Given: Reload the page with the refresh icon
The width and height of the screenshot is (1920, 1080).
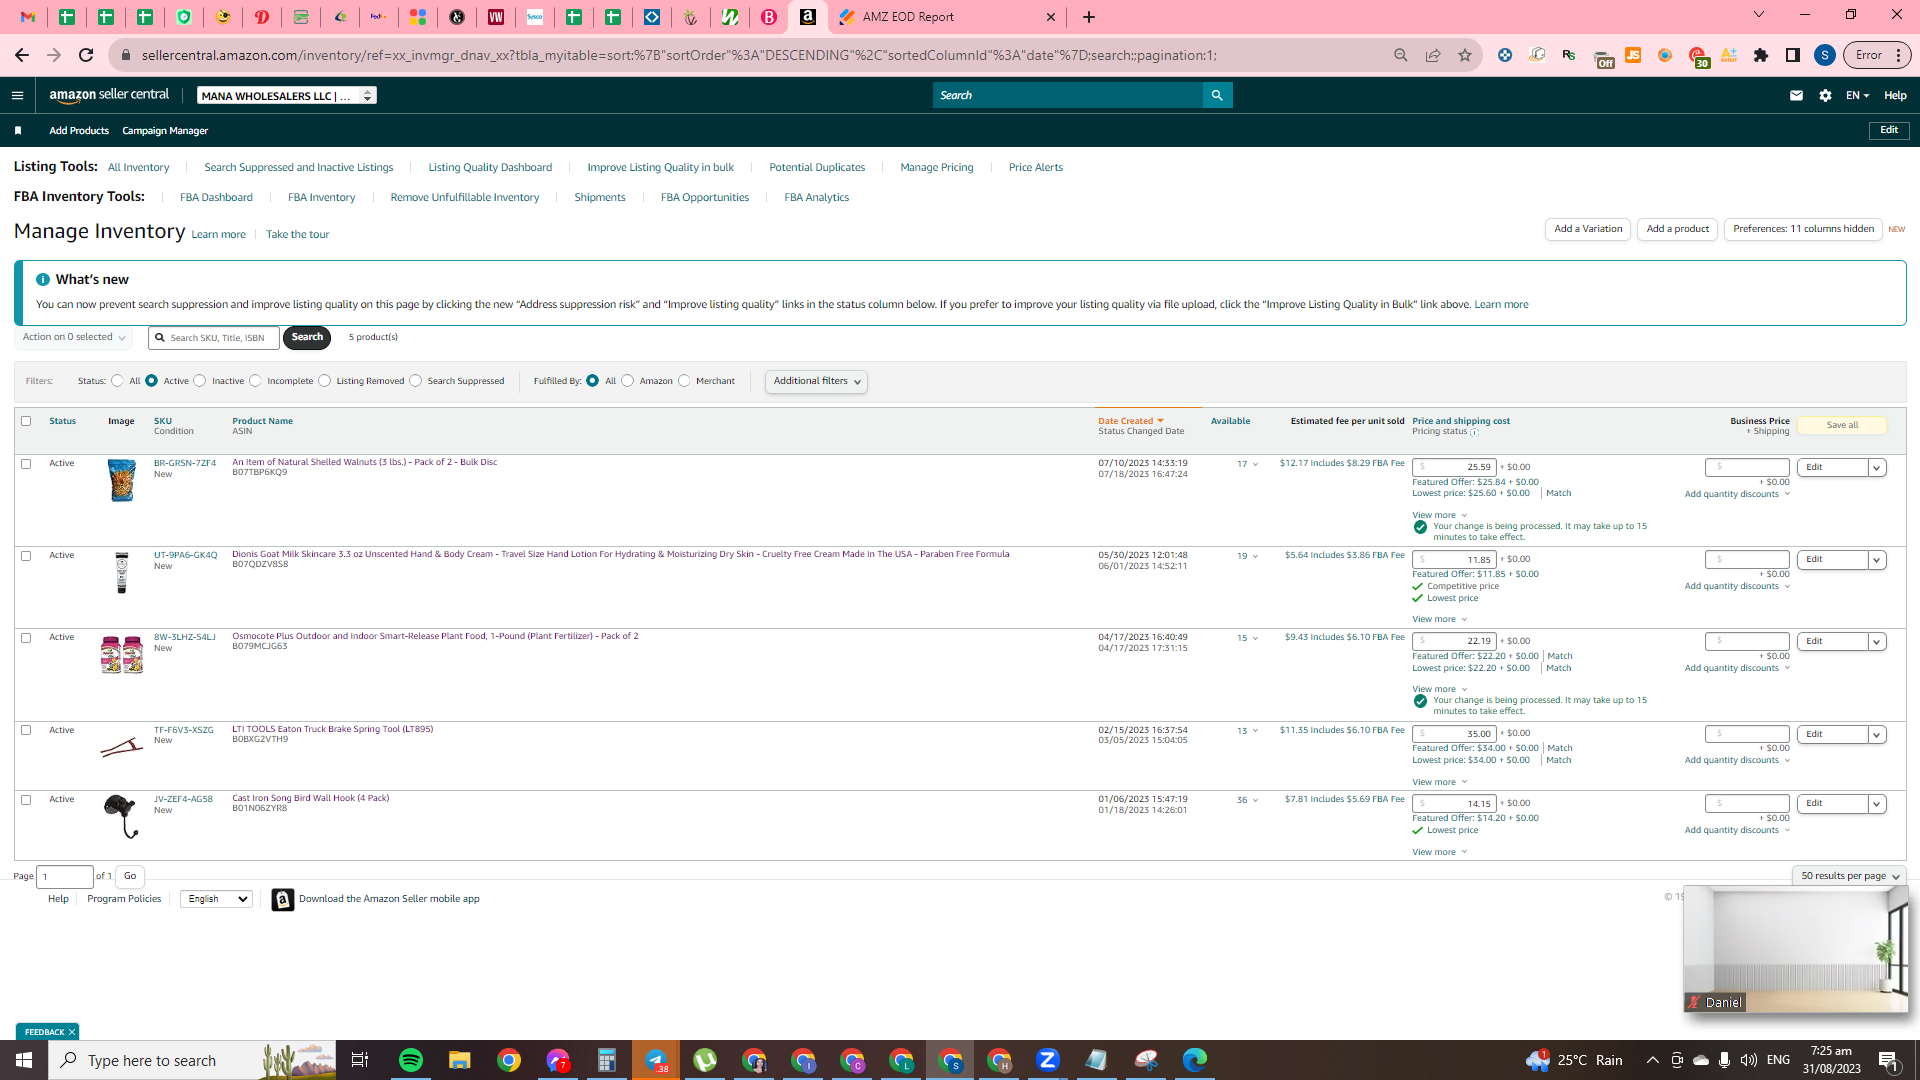Looking at the screenshot, I should (x=86, y=56).
